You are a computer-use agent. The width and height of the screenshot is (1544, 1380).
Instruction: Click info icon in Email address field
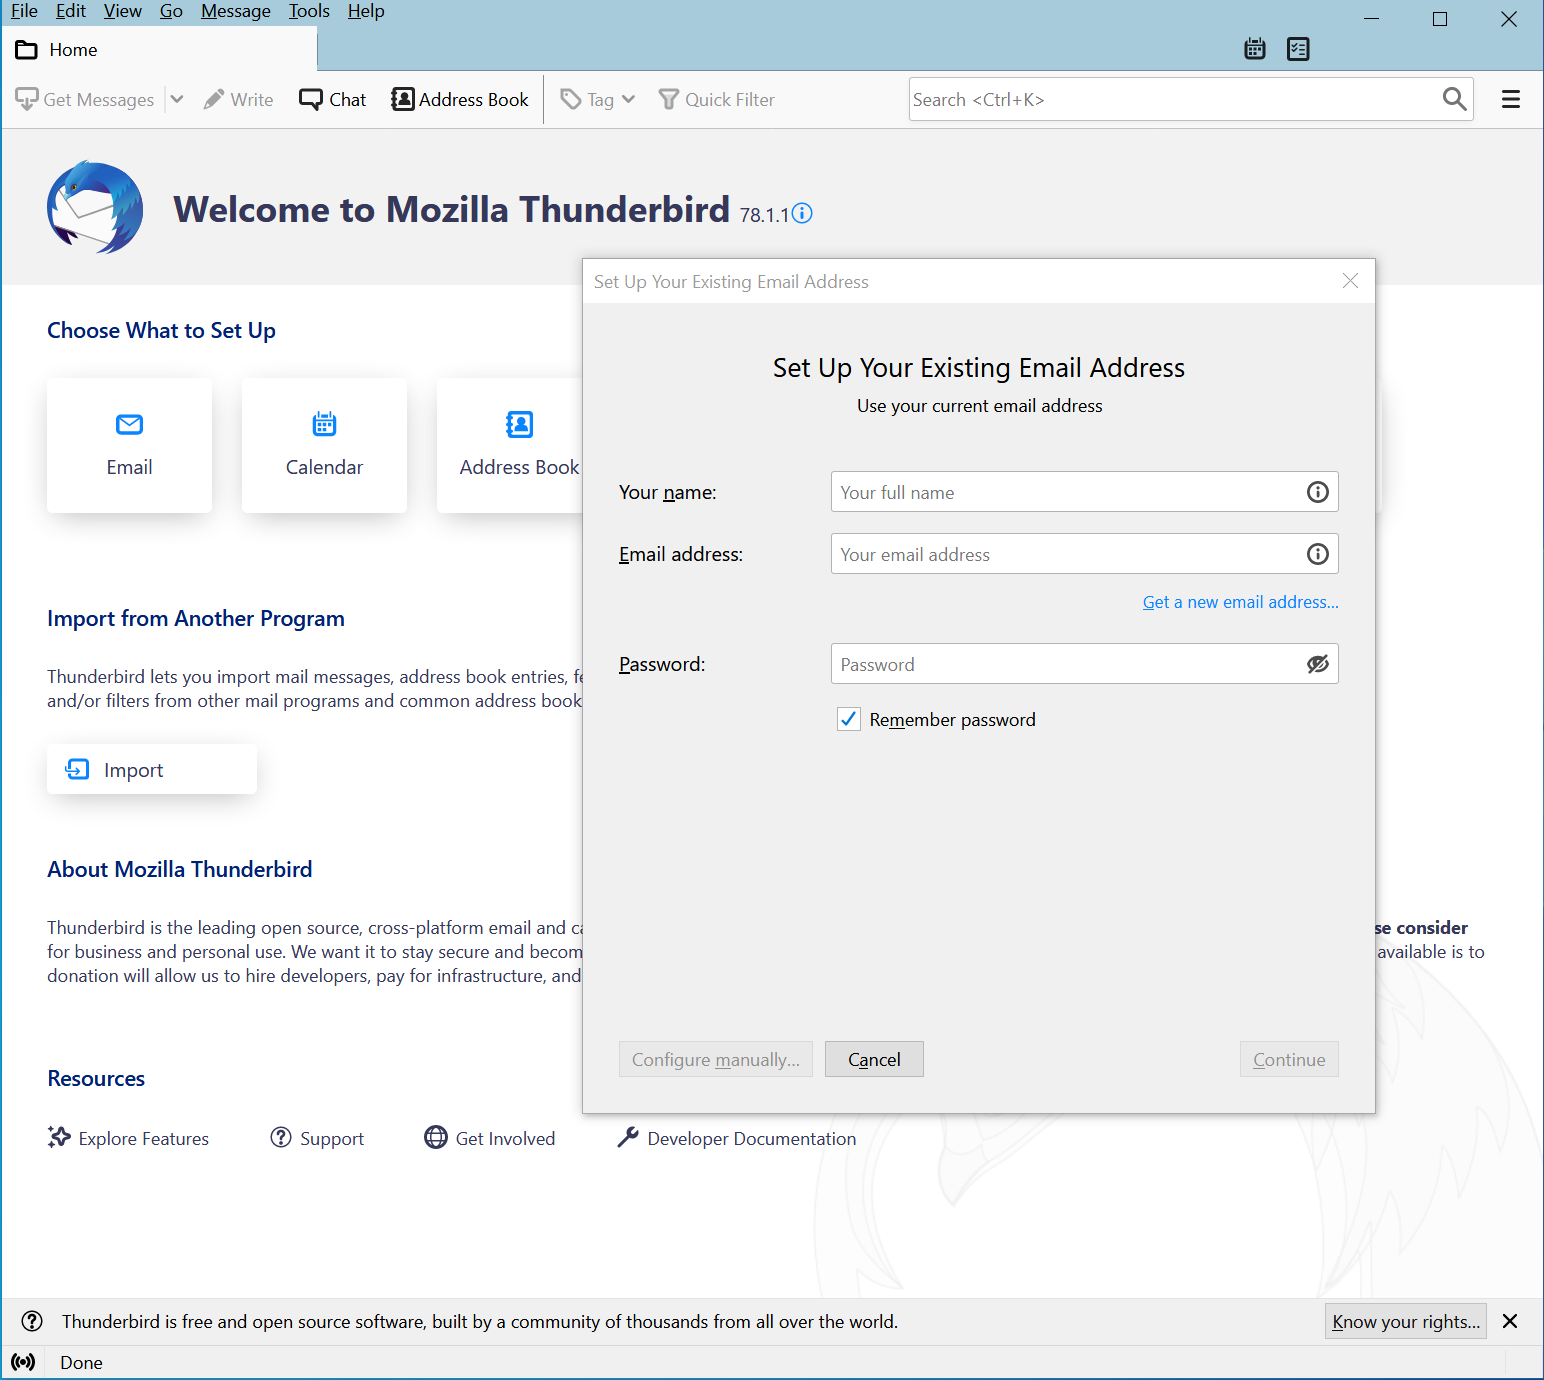[x=1317, y=554]
